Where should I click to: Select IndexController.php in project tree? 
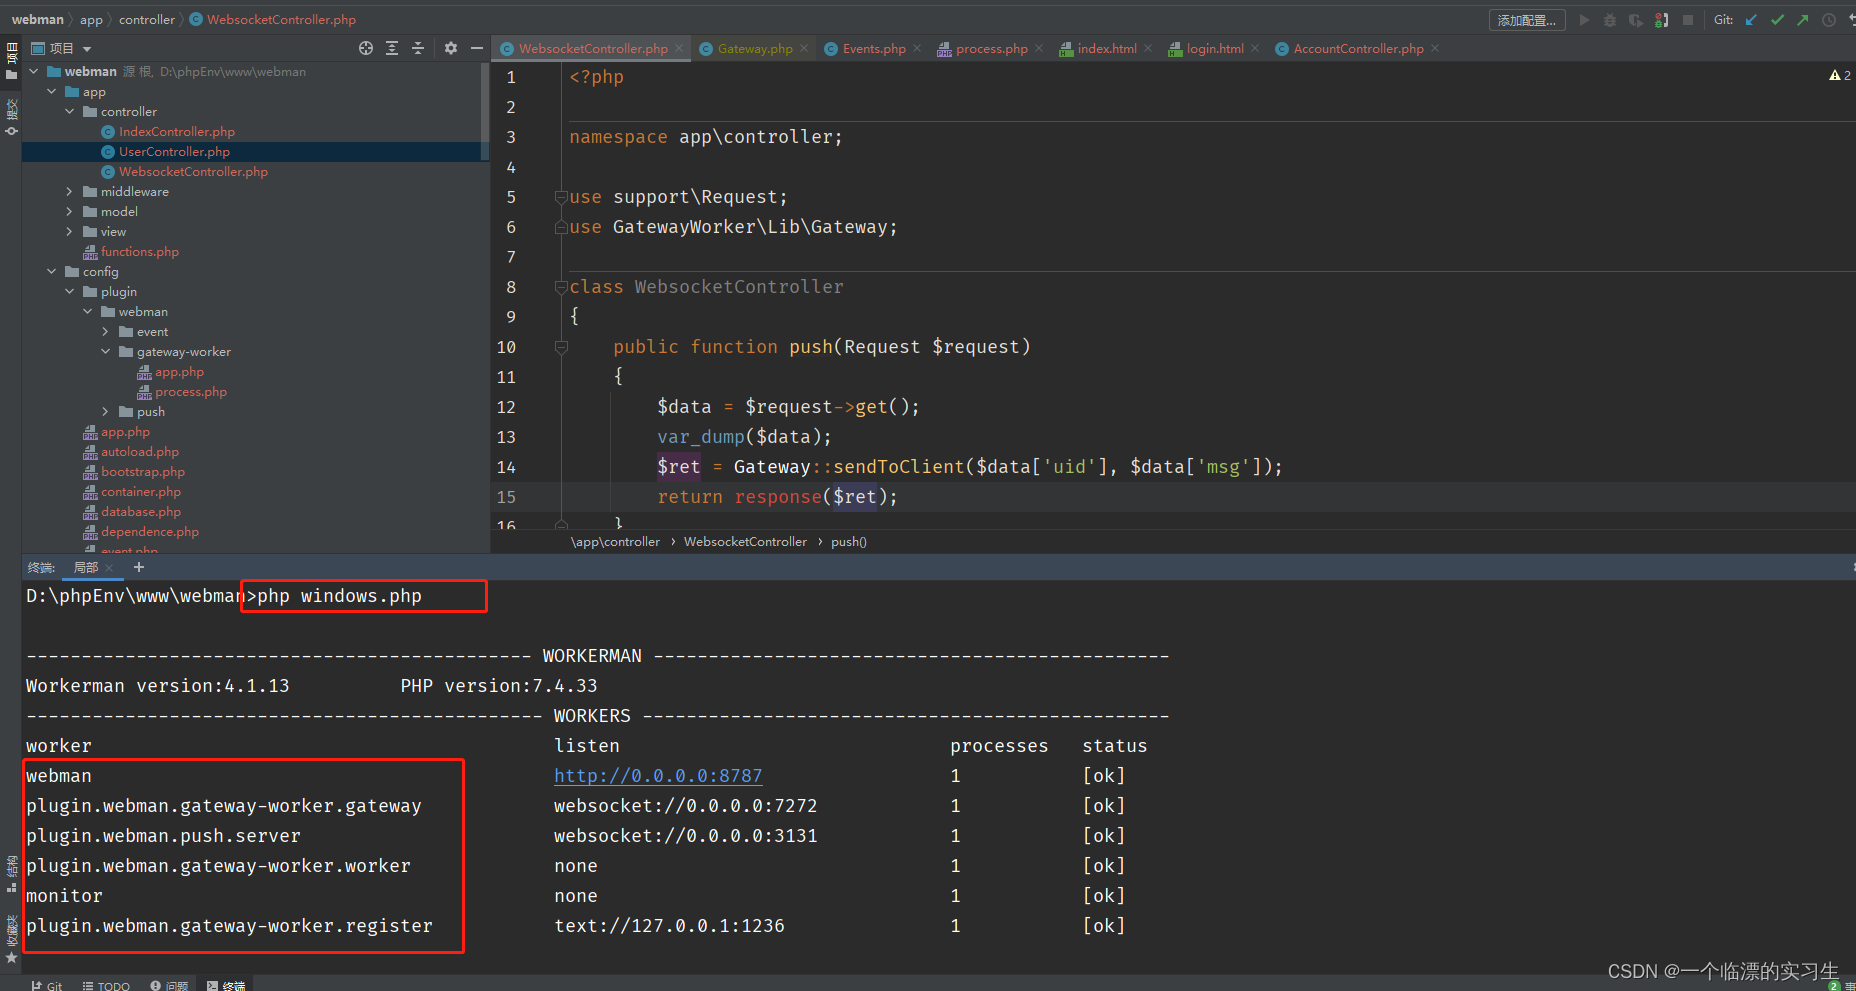pyautogui.click(x=177, y=131)
